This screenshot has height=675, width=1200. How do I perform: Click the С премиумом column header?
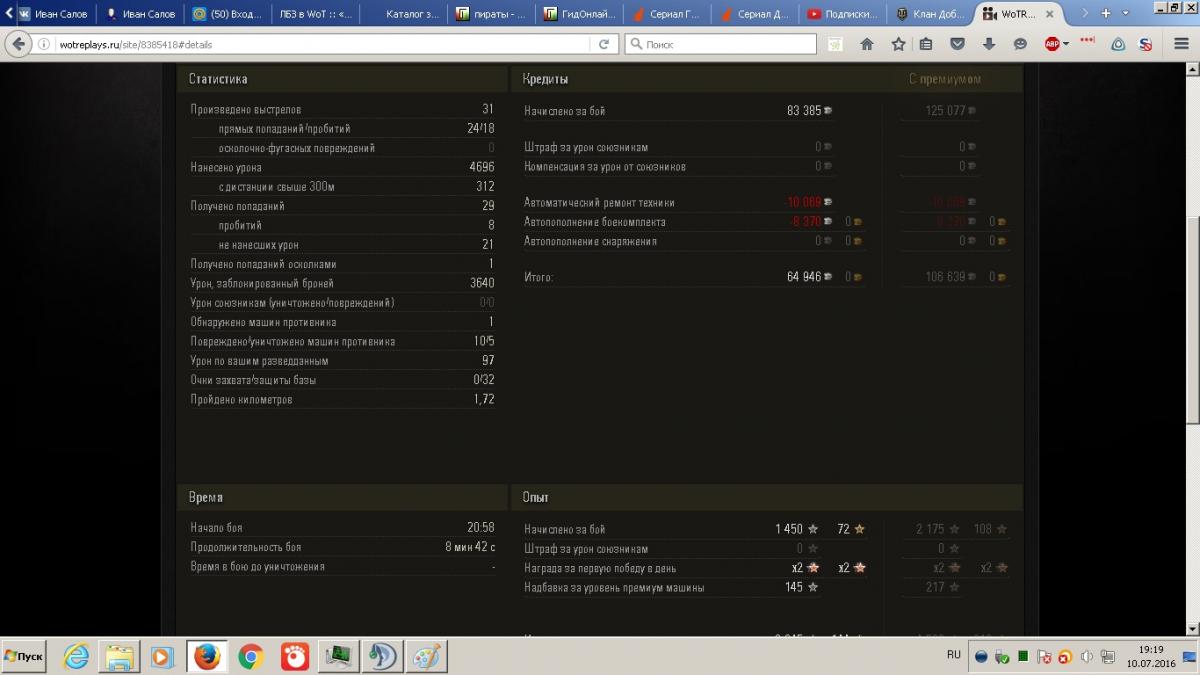[x=945, y=79]
